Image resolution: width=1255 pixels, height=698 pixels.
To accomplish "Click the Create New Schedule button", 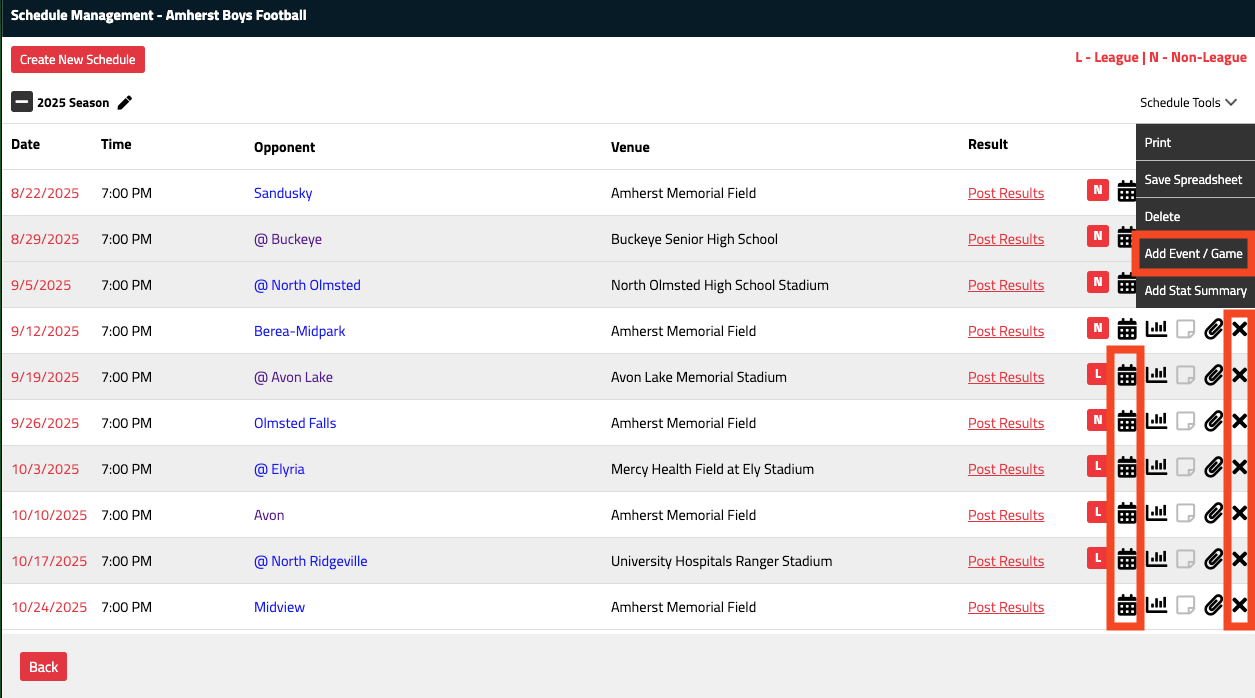I will (x=77, y=59).
